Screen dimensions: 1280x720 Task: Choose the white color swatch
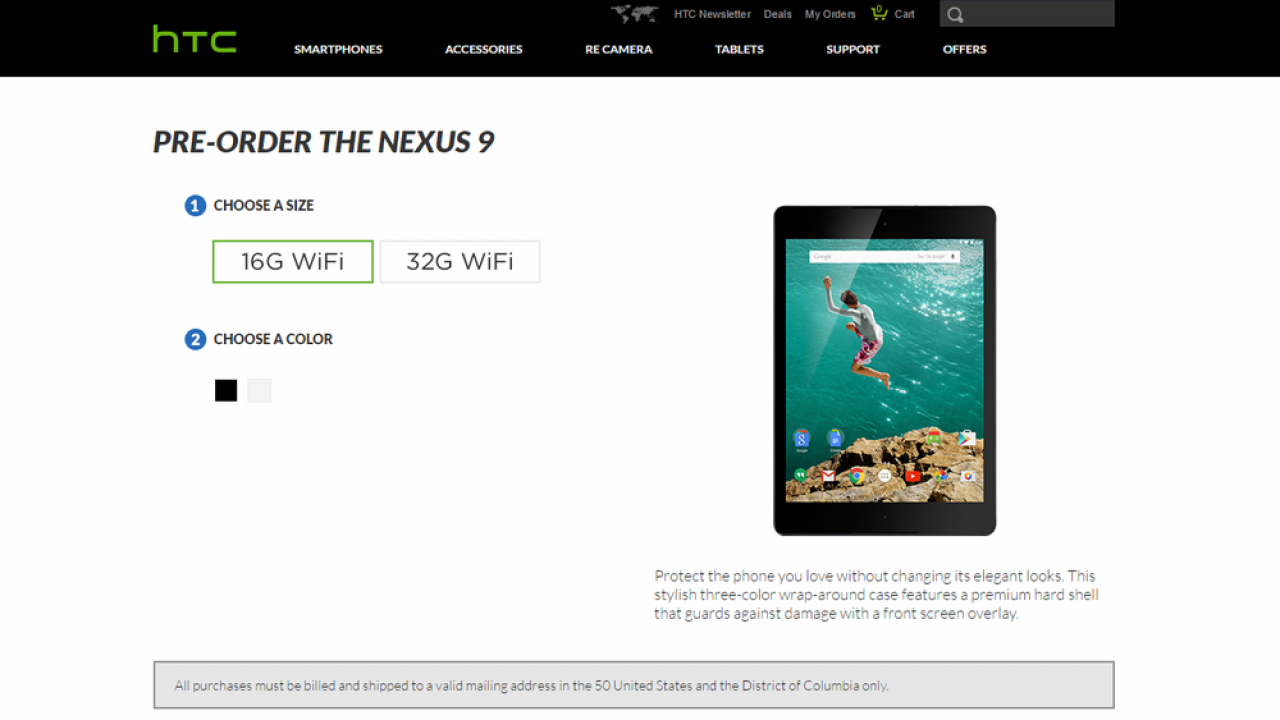point(259,391)
